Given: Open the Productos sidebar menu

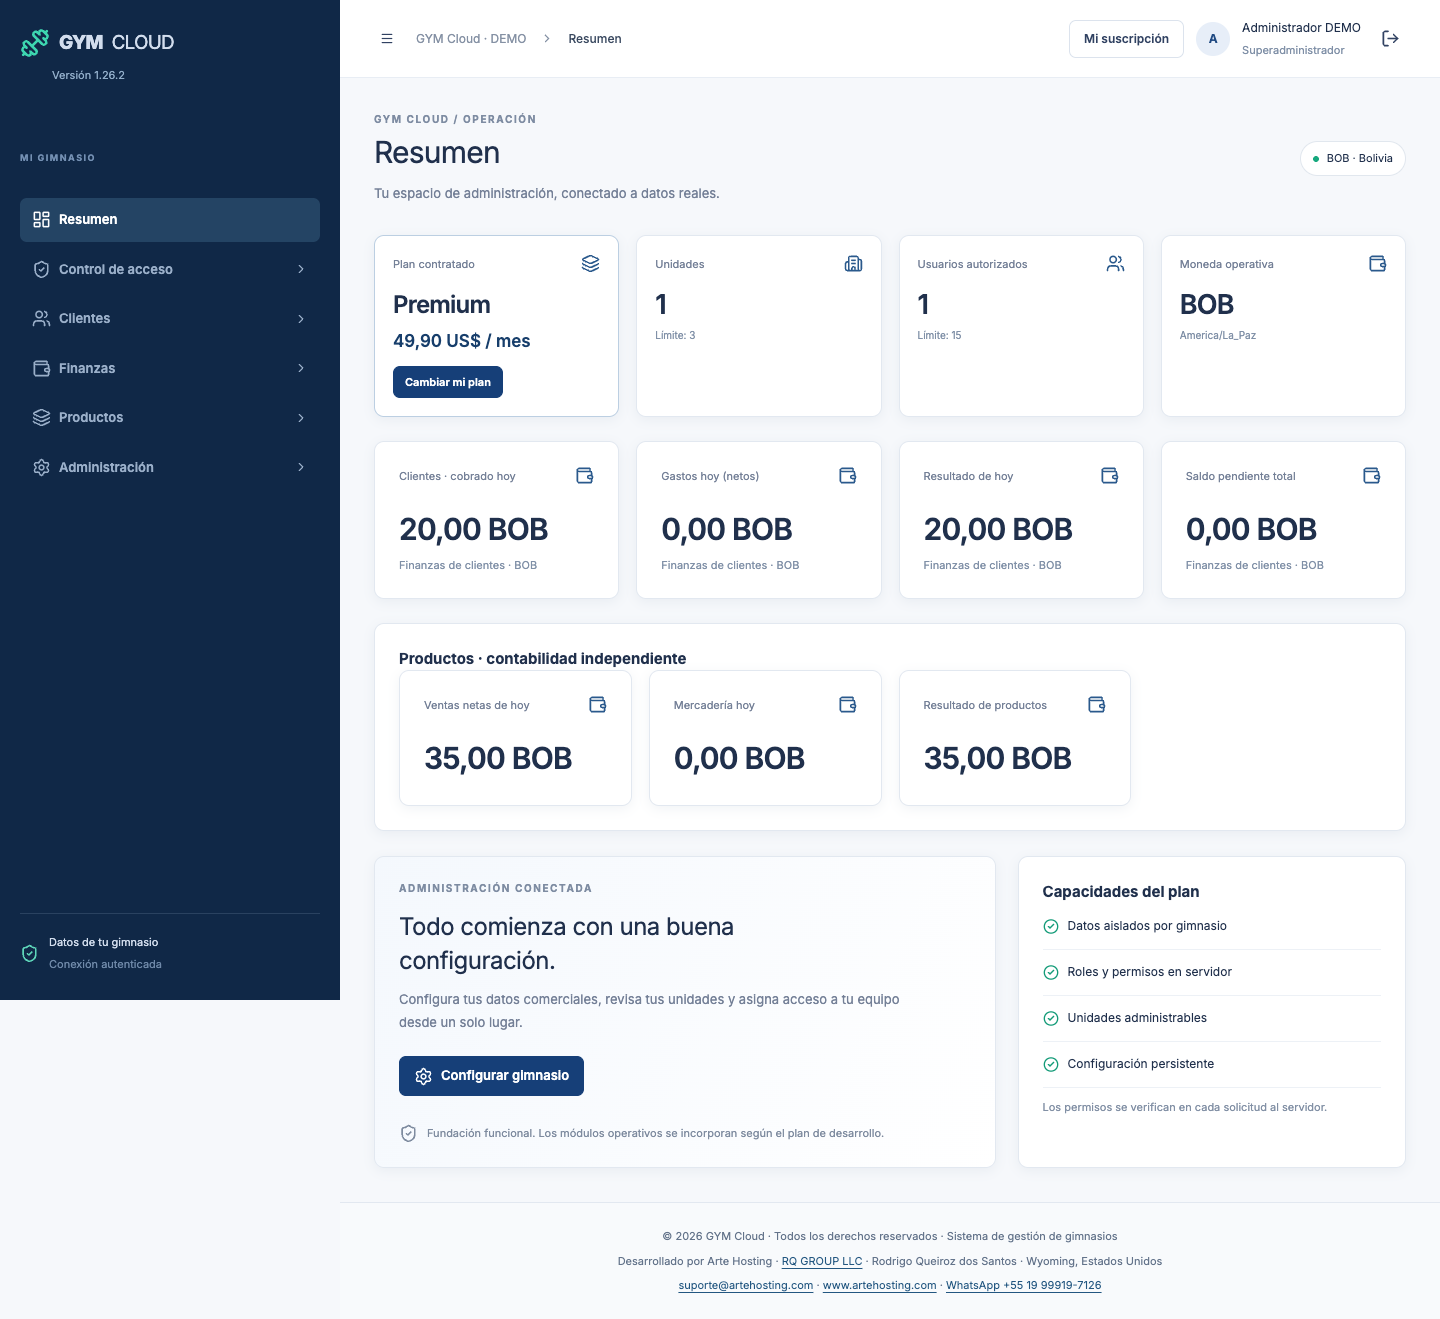Looking at the screenshot, I should click(170, 418).
